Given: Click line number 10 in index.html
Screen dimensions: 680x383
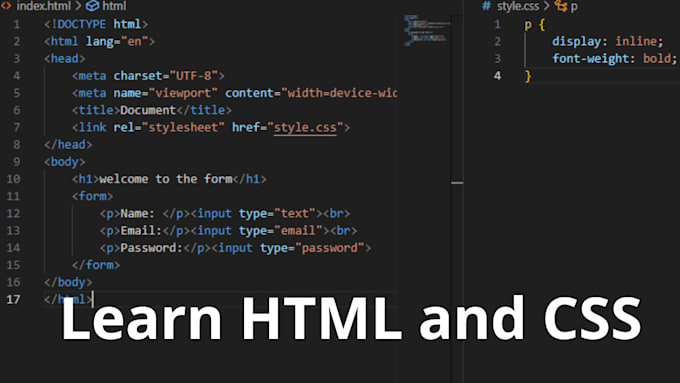Looking at the screenshot, I should tap(13, 179).
